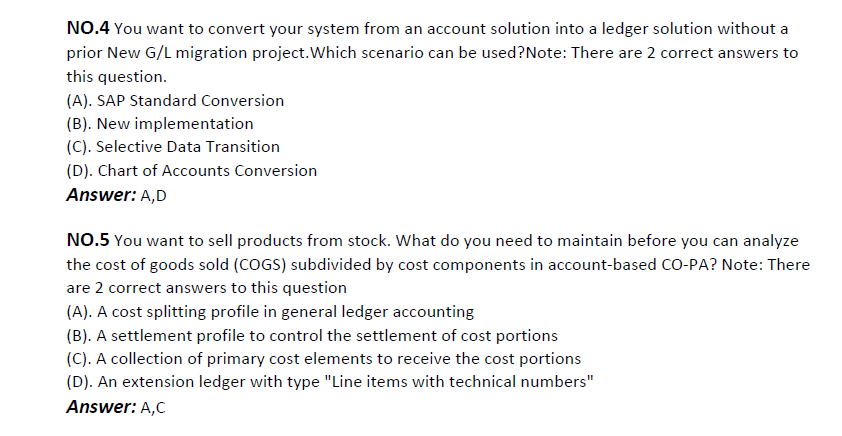The height and width of the screenshot is (436, 842).
Task: Click the NO.5 question heading
Action: coord(88,240)
